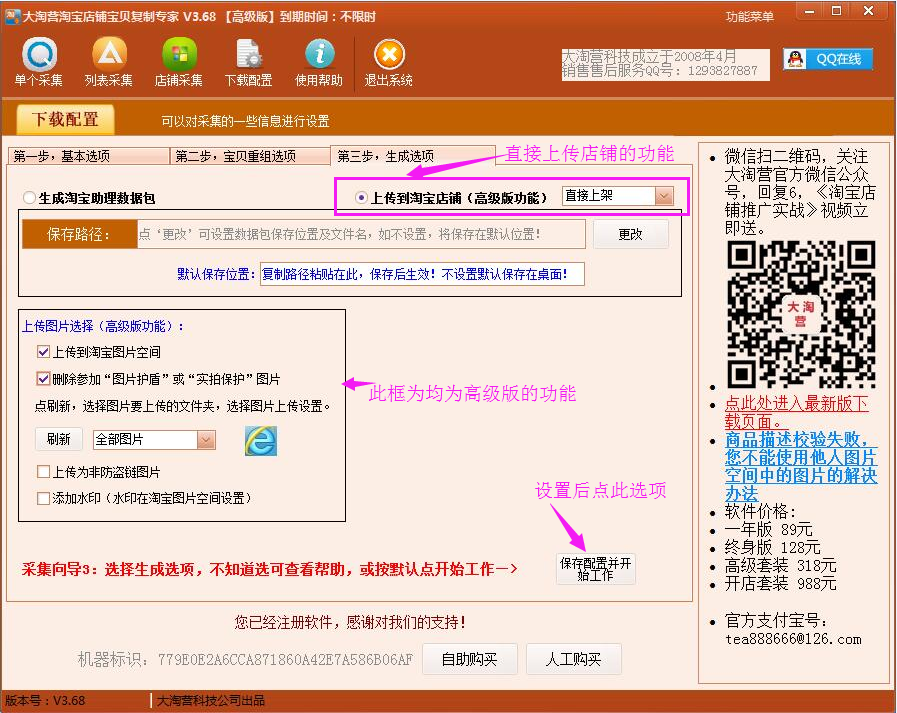Image resolution: width=897 pixels, height=713 pixels.
Task: Open 店铺采集 shop collection tool
Action: coord(178,62)
